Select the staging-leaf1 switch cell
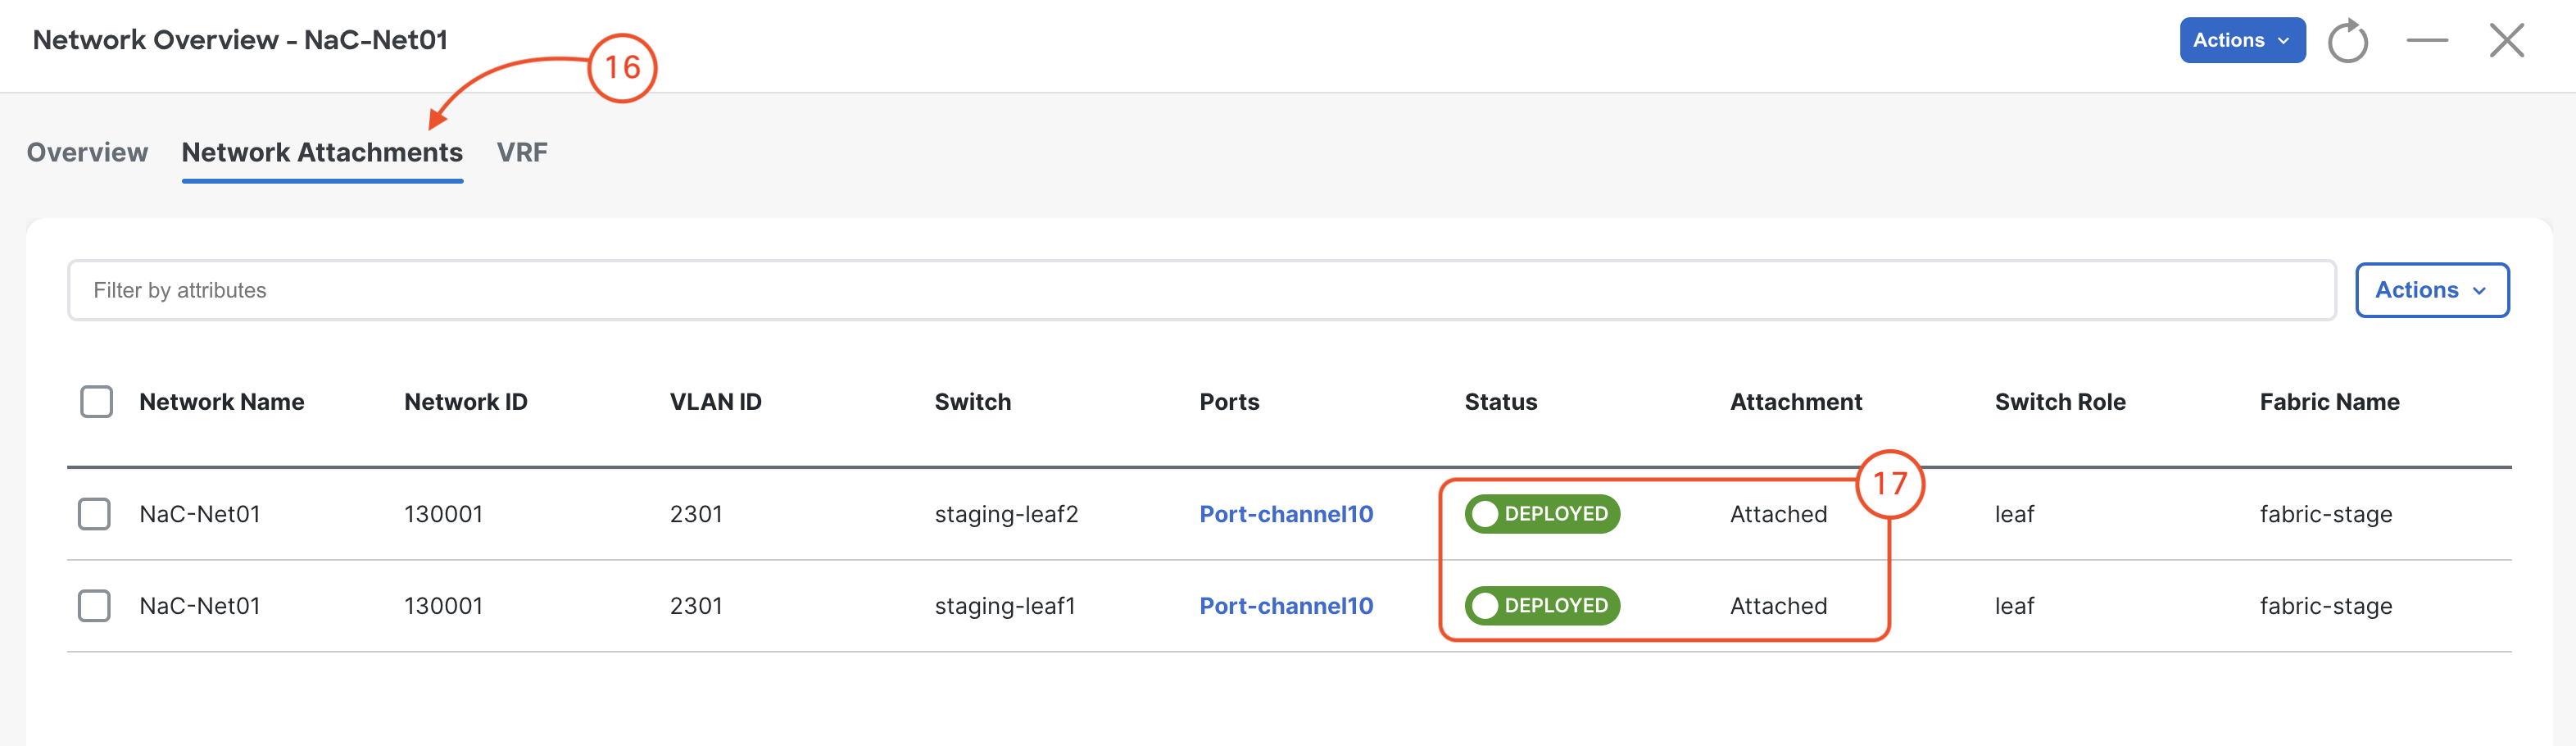The image size is (2576, 746). point(1005,606)
